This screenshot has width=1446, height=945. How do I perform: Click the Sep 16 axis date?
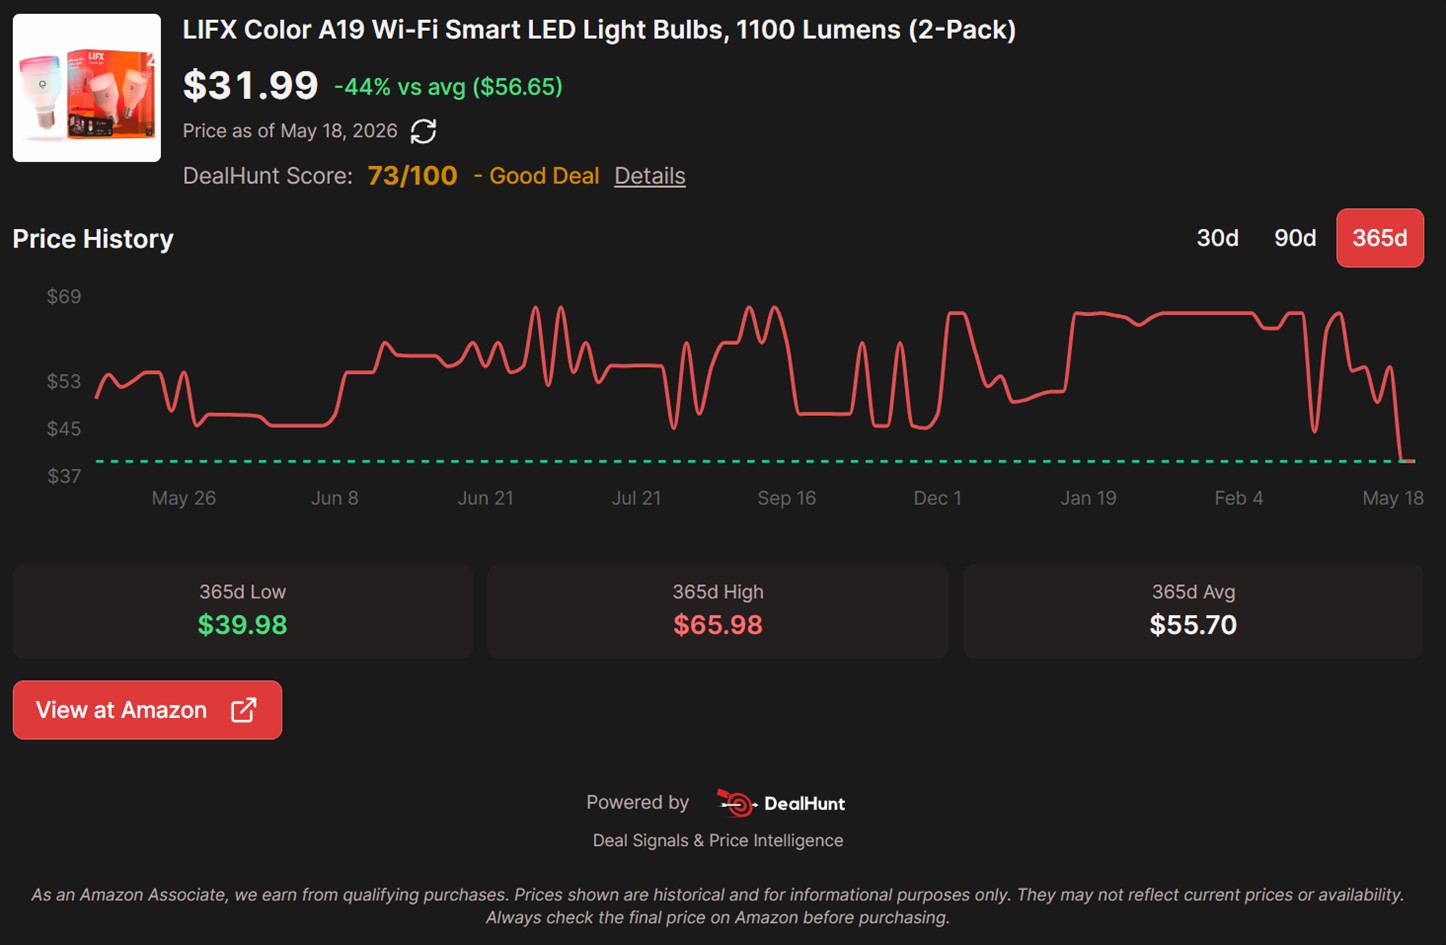[x=787, y=498]
